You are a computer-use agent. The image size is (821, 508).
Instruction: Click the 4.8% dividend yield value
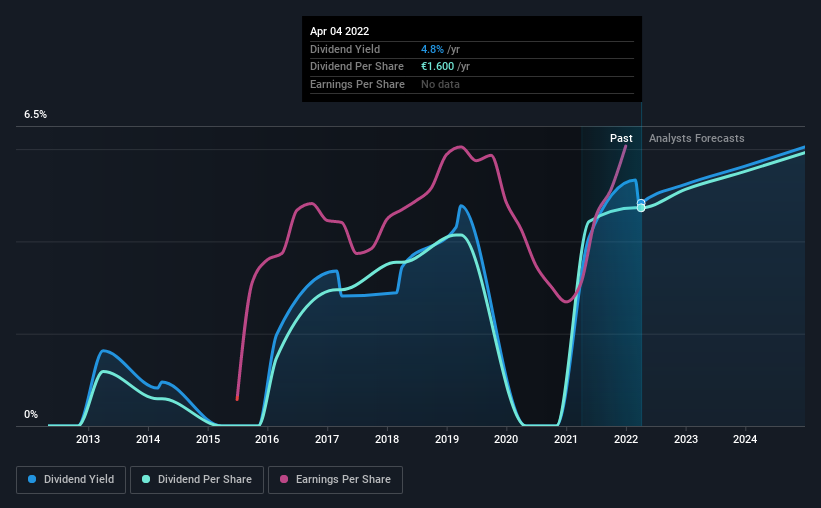pyautogui.click(x=432, y=49)
